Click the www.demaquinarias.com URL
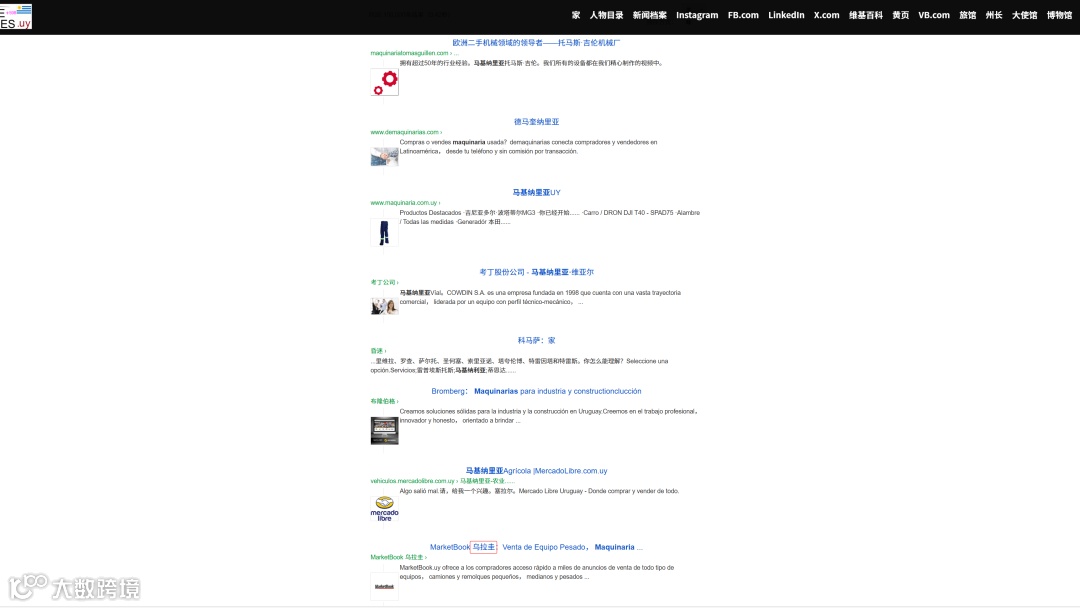 pyautogui.click(x=404, y=132)
